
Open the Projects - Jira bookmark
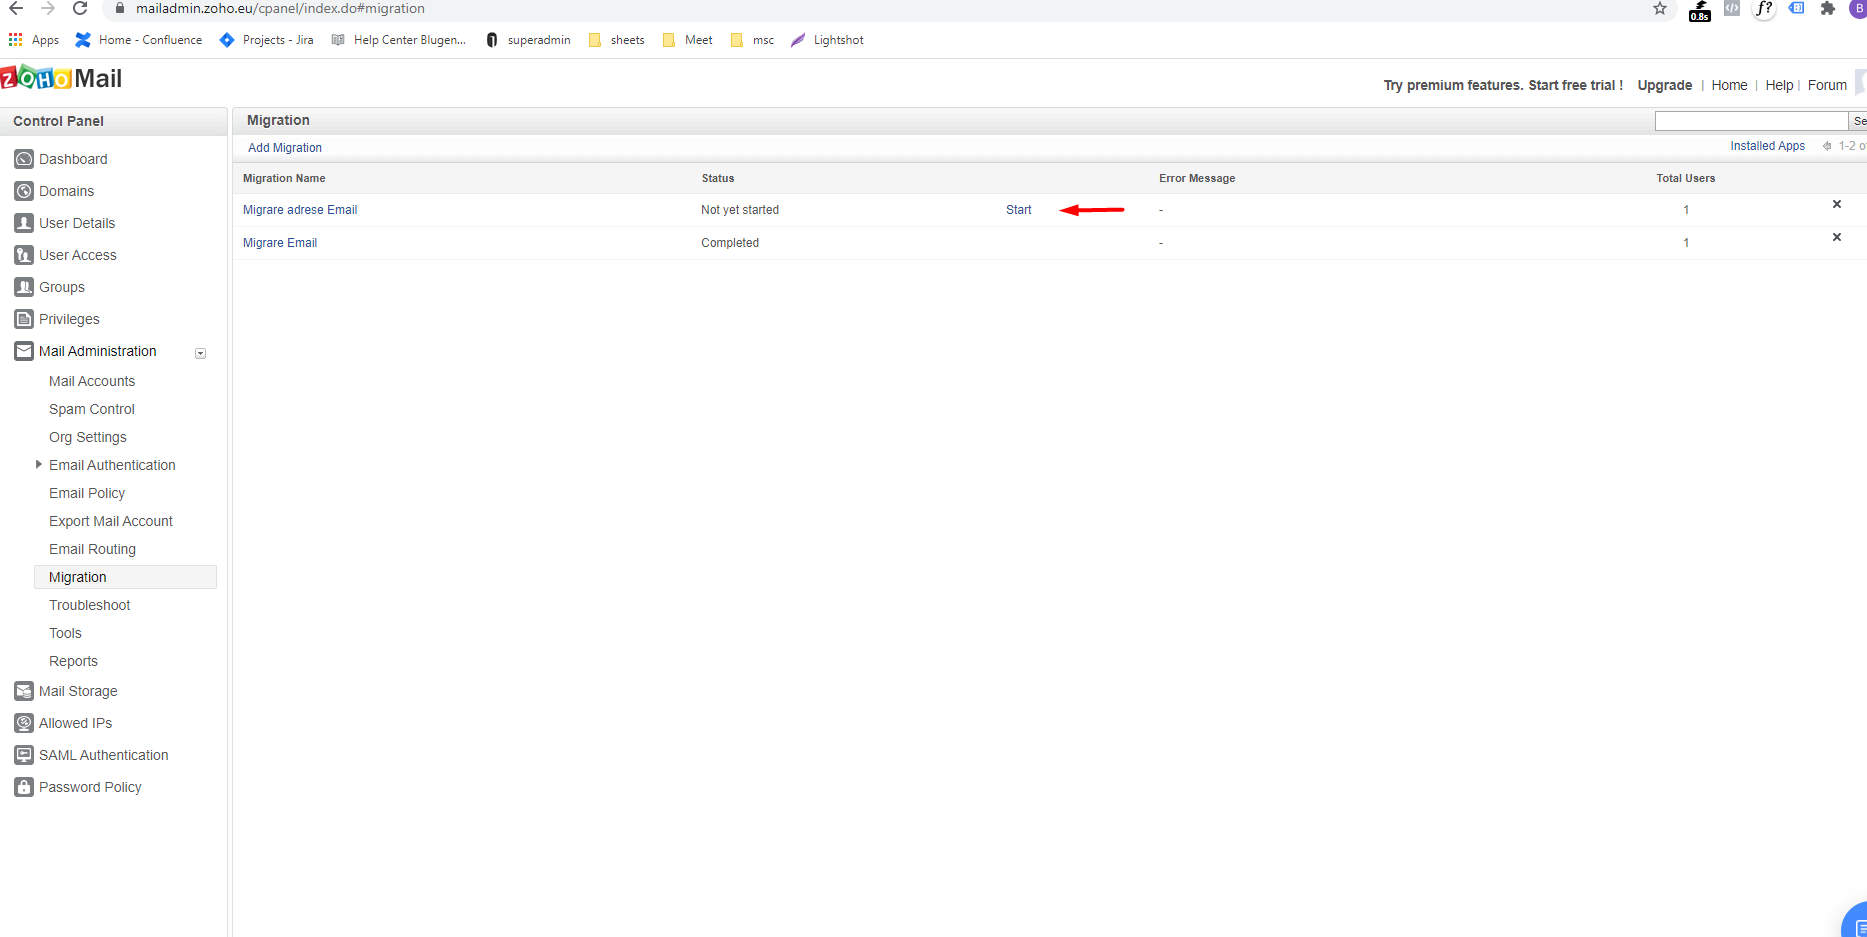point(267,40)
